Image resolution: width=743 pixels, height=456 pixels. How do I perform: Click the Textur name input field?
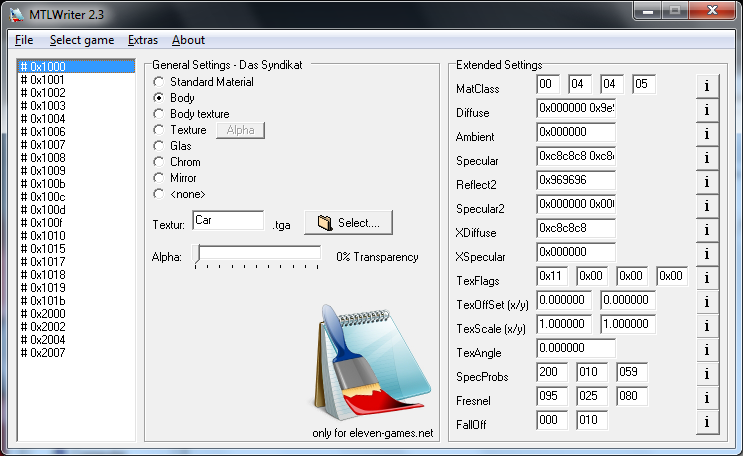point(228,221)
